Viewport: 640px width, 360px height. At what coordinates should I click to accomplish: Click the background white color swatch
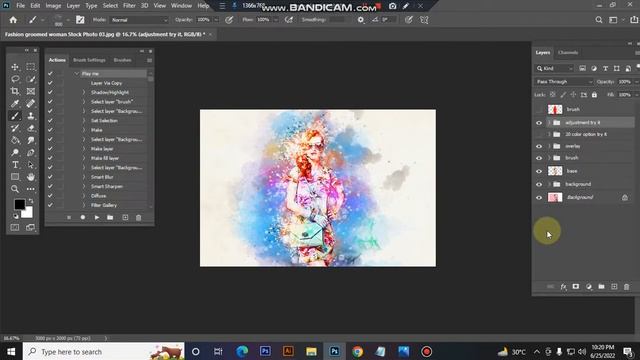pos(27,212)
